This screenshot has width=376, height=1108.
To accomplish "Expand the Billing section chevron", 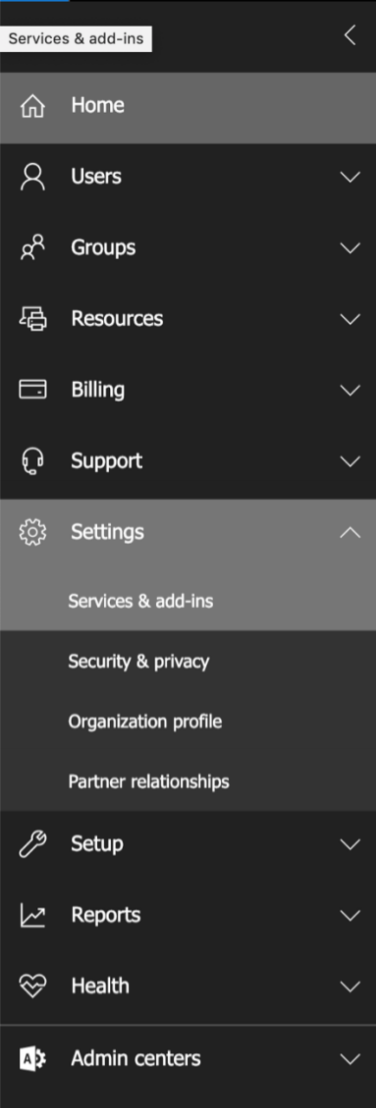I will click(x=350, y=390).
